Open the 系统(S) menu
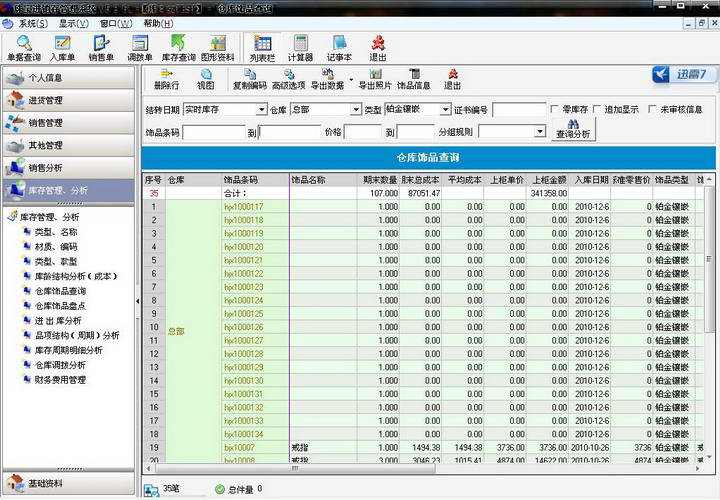Image resolution: width=720 pixels, height=500 pixels. tap(33, 23)
